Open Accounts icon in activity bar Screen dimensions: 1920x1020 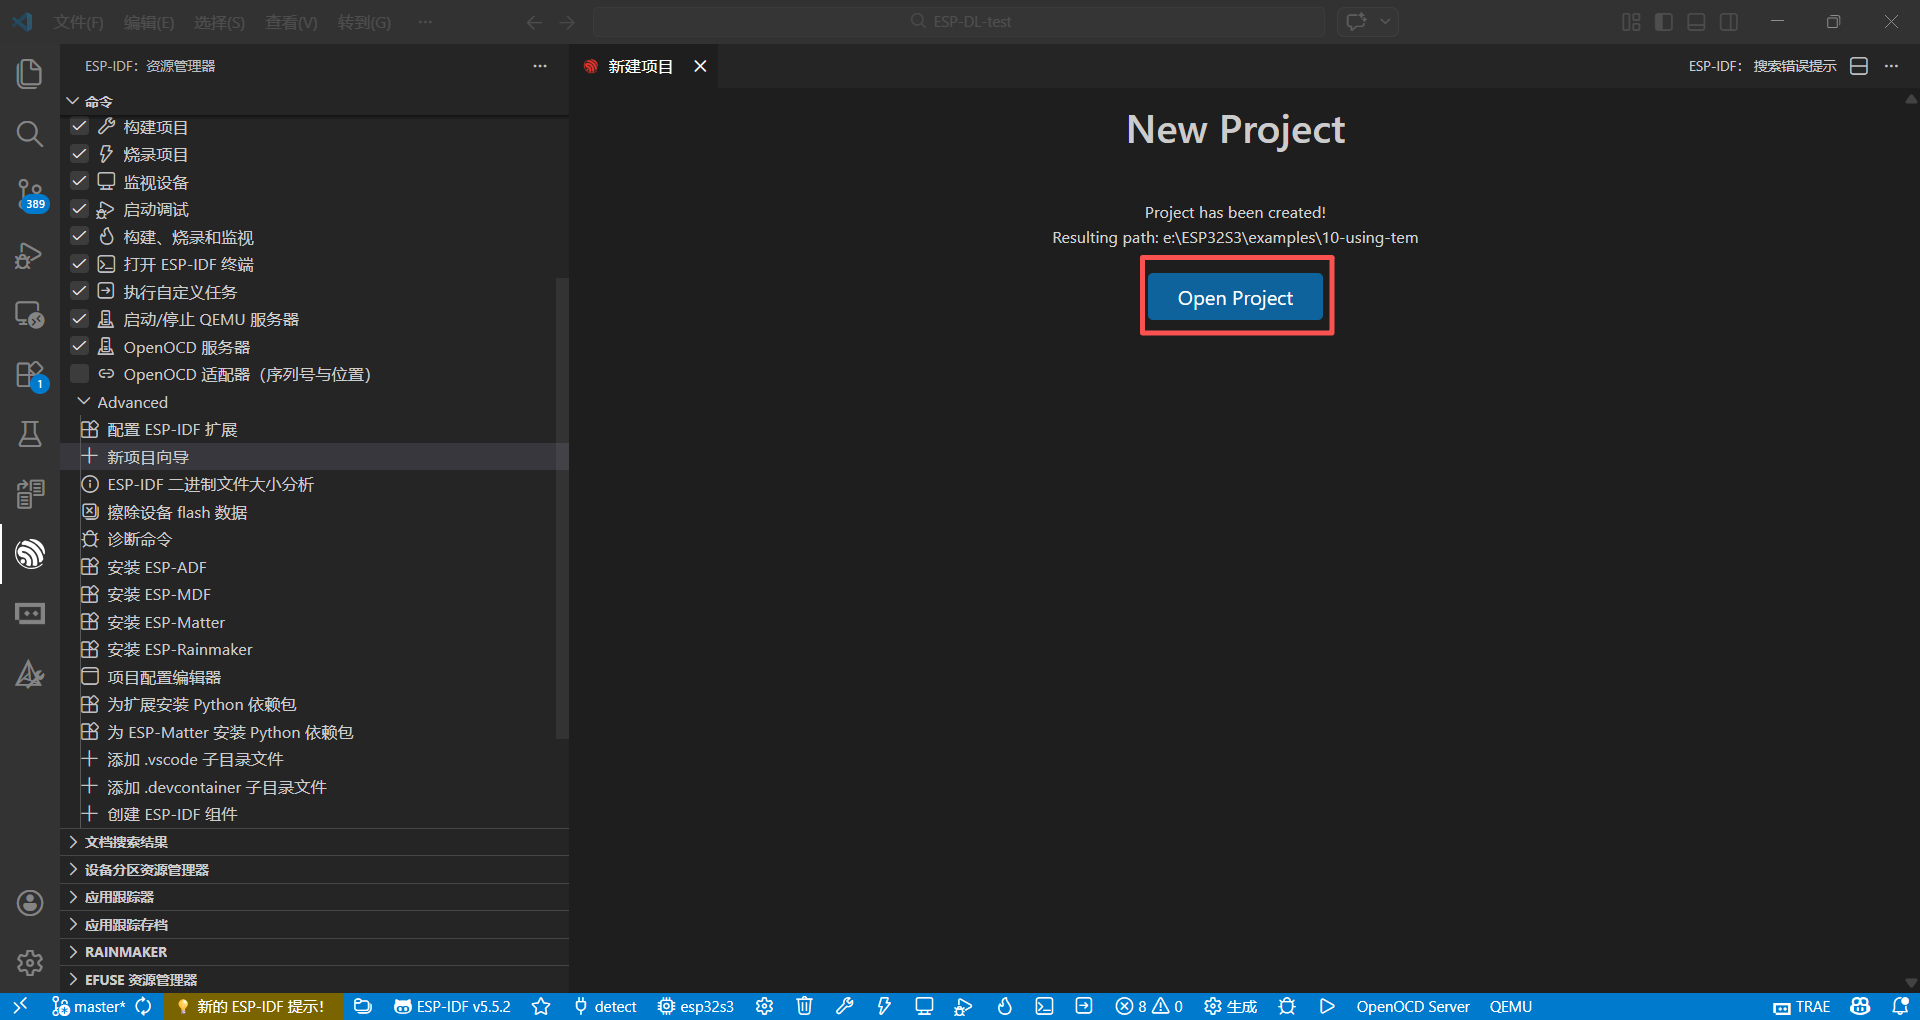click(x=30, y=903)
